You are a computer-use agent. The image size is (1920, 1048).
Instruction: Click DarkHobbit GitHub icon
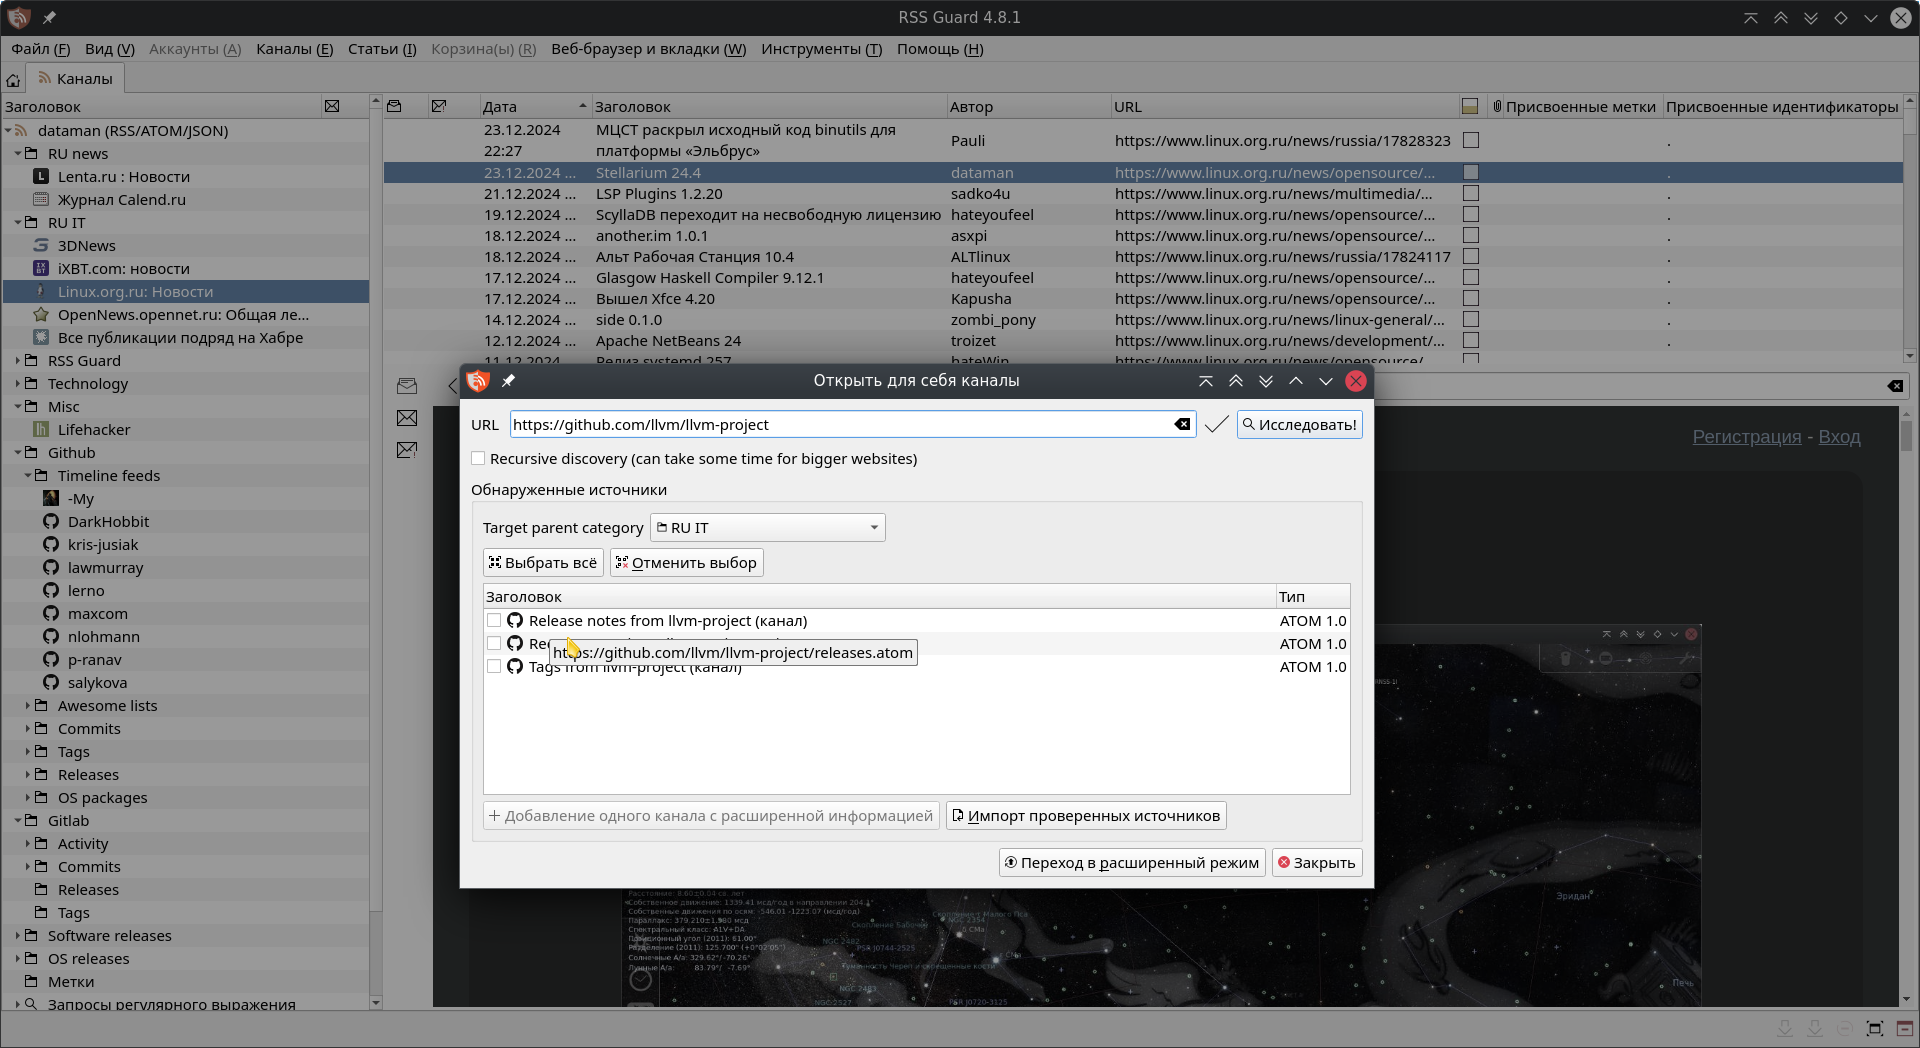[51, 522]
